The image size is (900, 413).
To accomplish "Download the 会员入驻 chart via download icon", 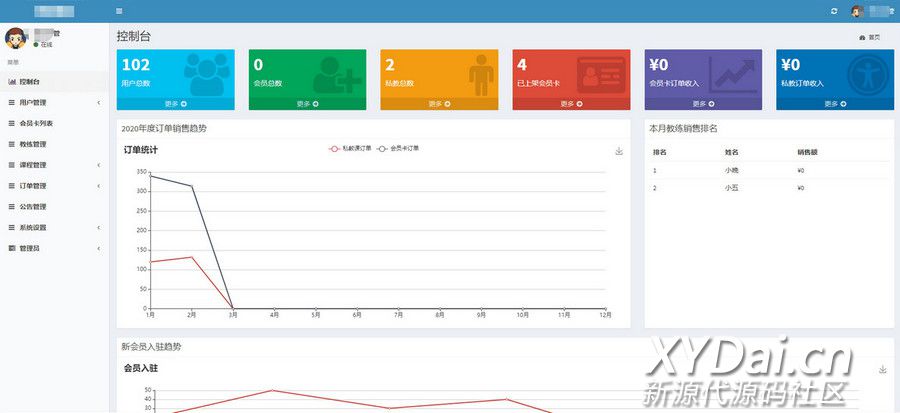I will [883, 369].
